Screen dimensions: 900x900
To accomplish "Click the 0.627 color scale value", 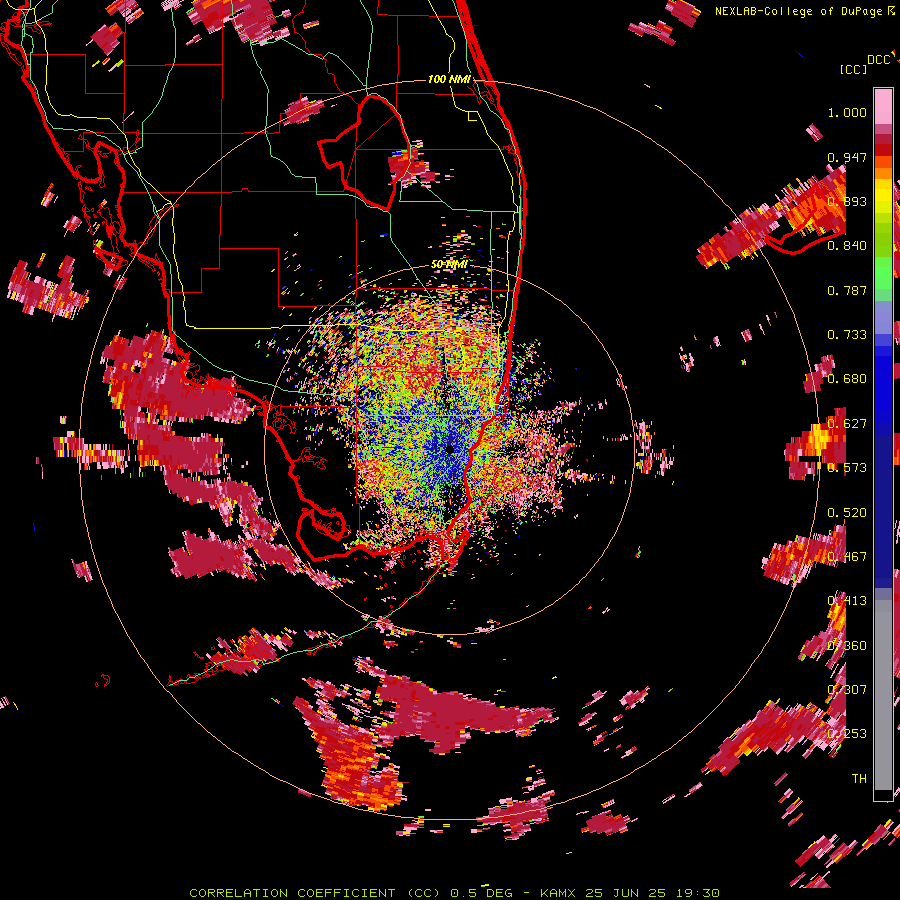I will (847, 424).
